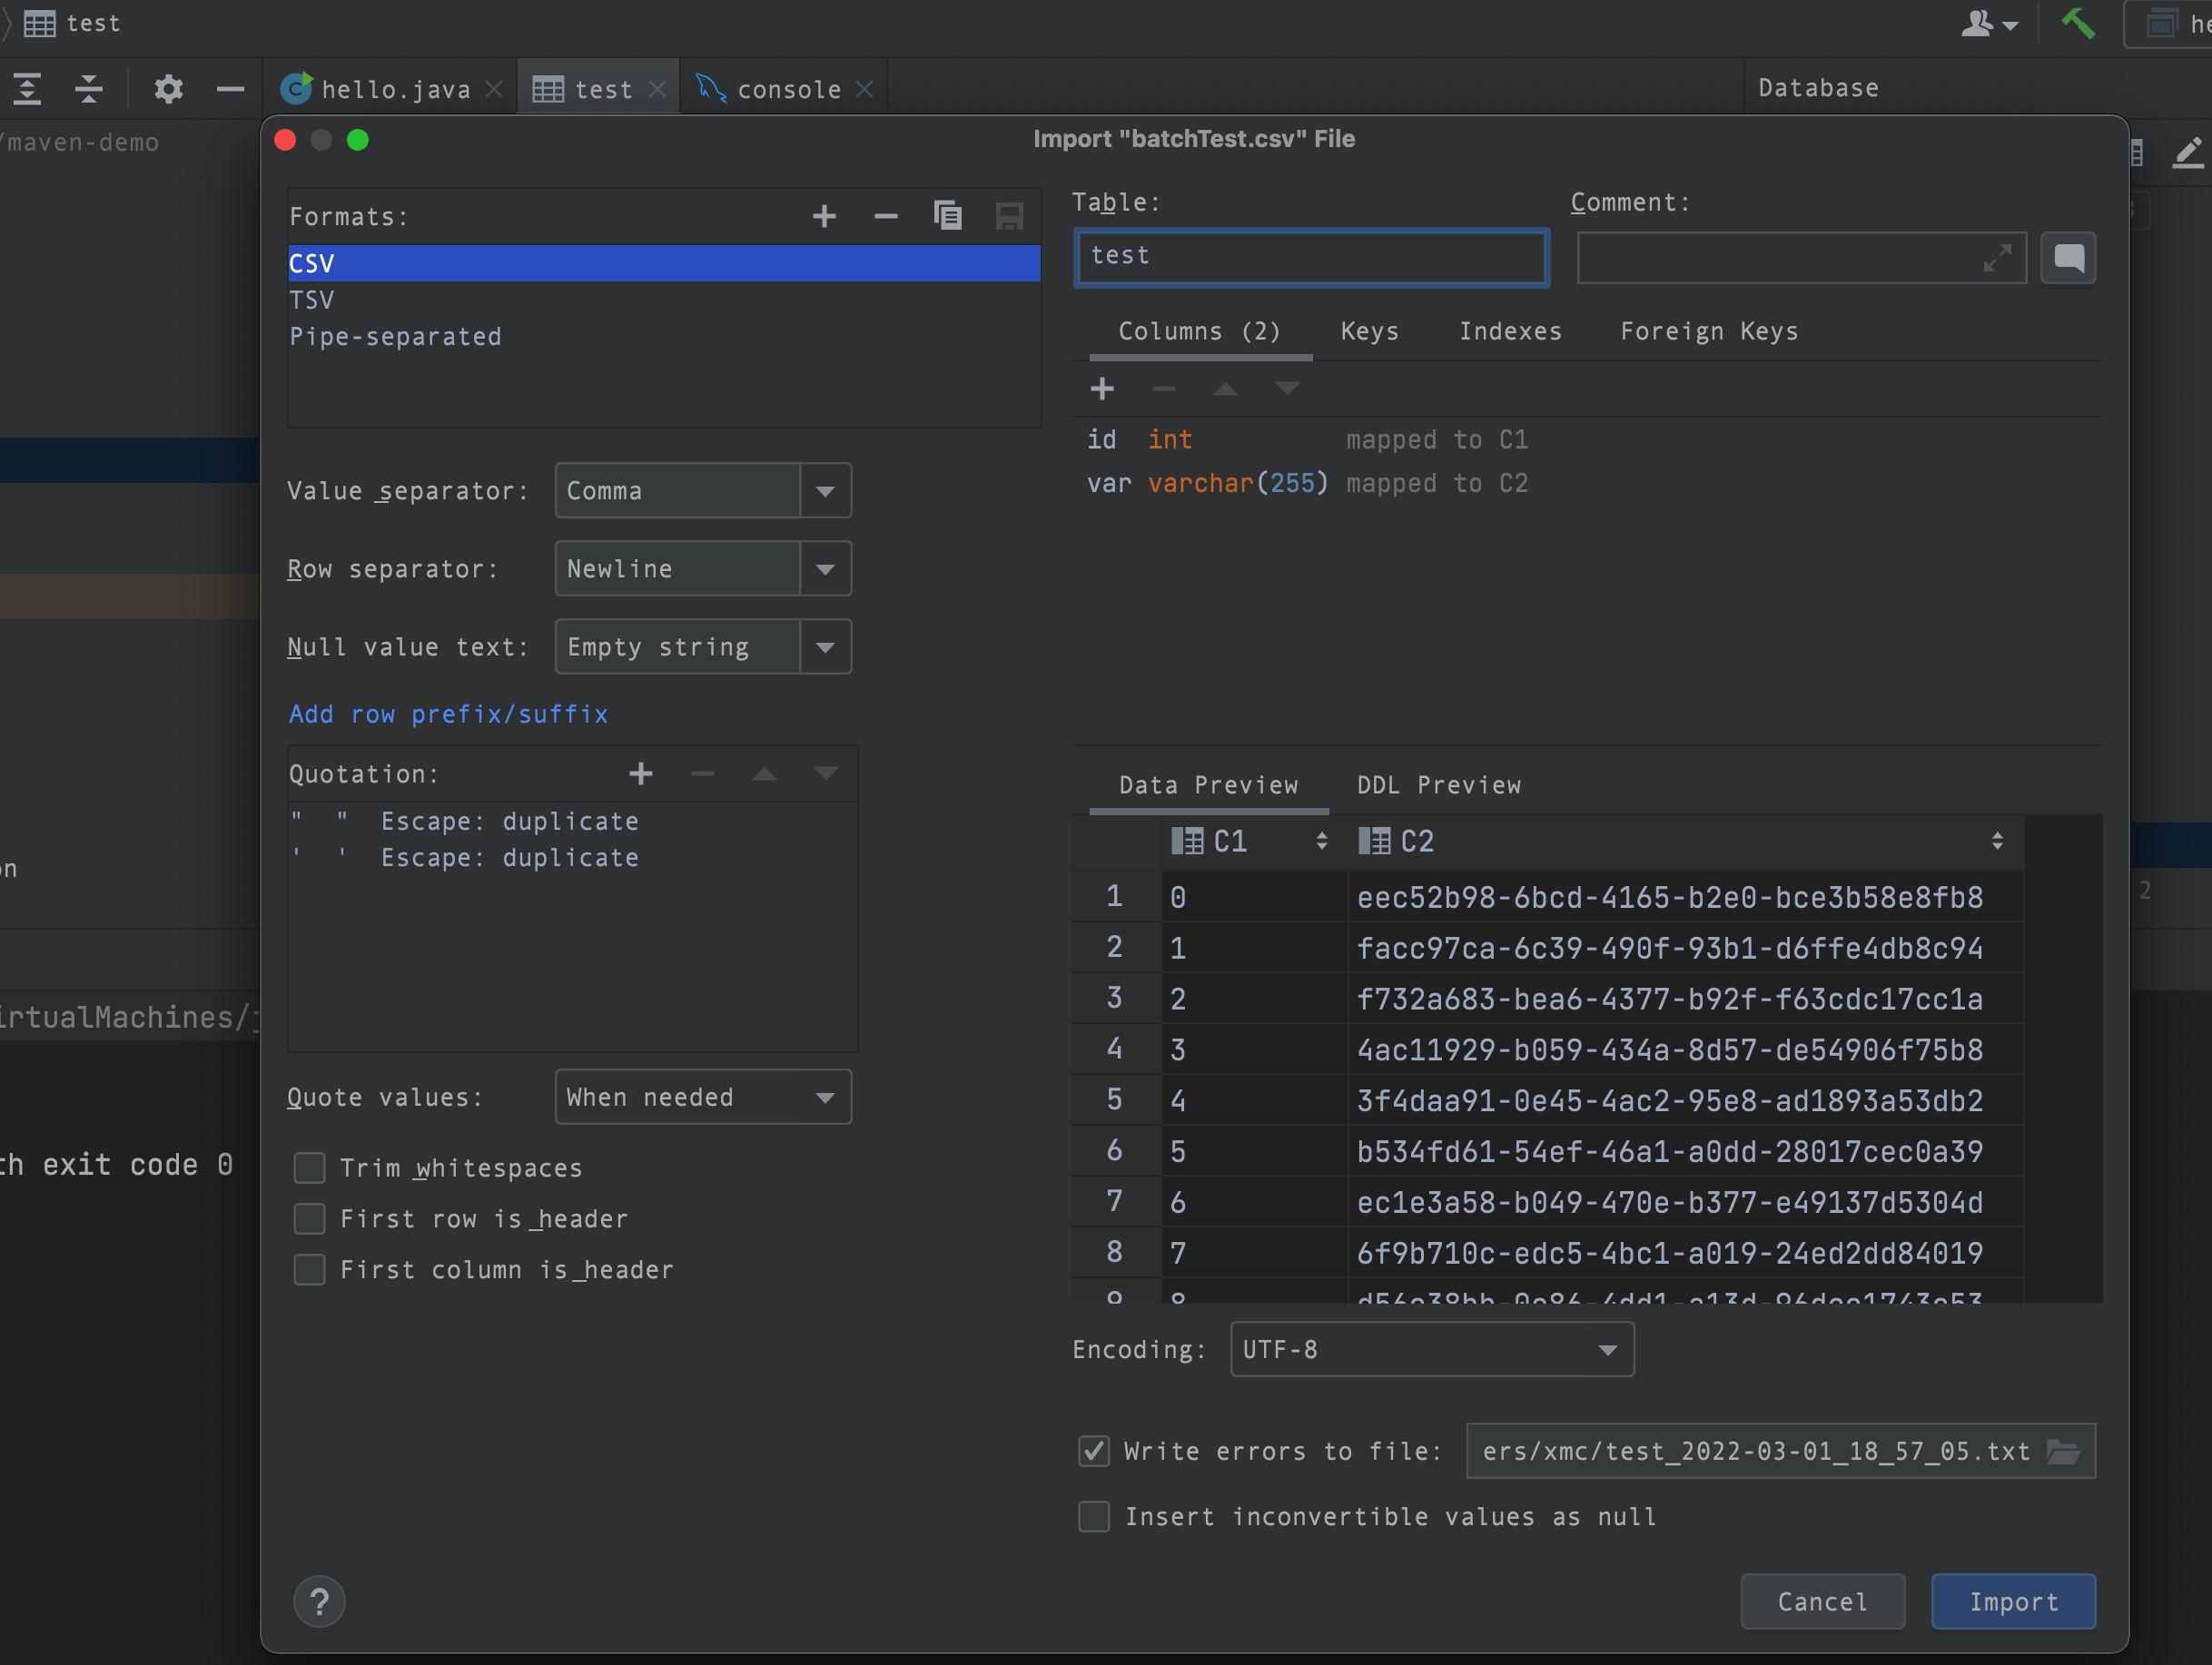Open the Value separator dropdown

(x=825, y=491)
